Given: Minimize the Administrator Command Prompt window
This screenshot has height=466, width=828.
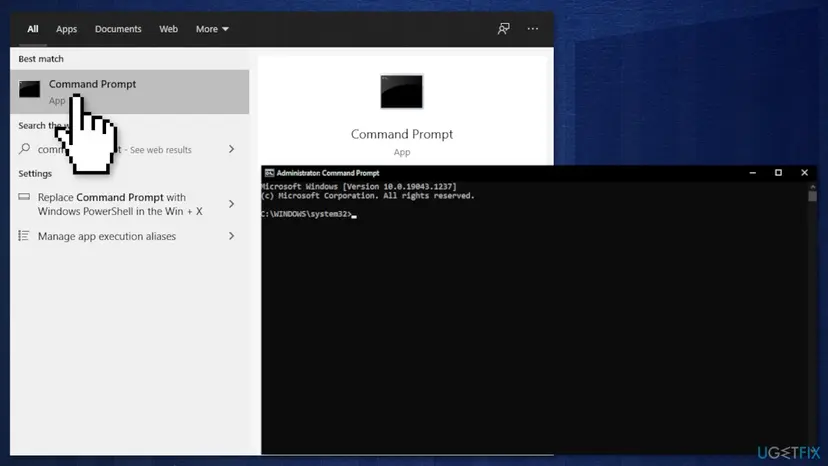Looking at the screenshot, I should point(752,173).
